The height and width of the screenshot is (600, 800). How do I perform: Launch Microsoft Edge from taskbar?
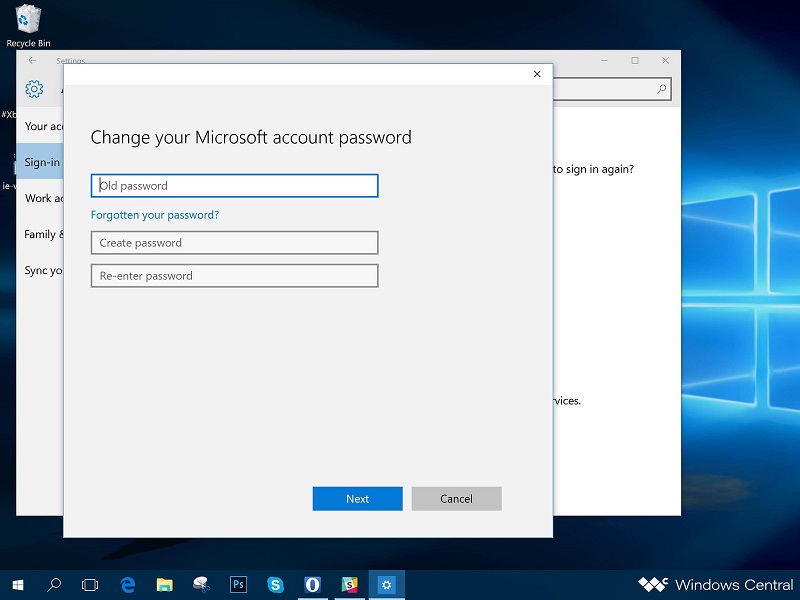point(127,585)
